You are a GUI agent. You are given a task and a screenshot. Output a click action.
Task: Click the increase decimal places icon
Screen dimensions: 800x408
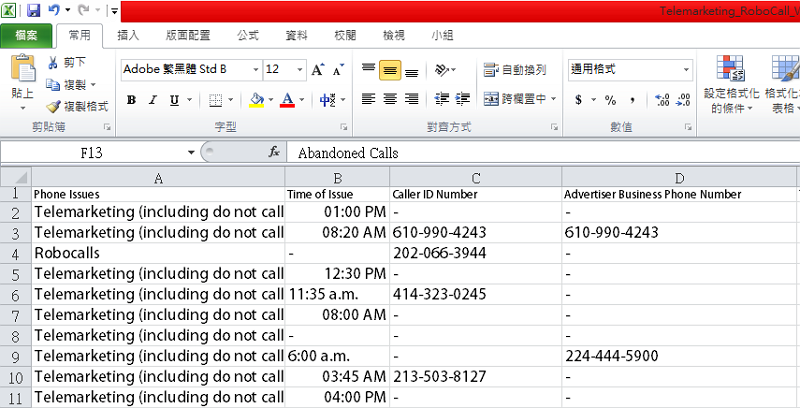[661, 100]
